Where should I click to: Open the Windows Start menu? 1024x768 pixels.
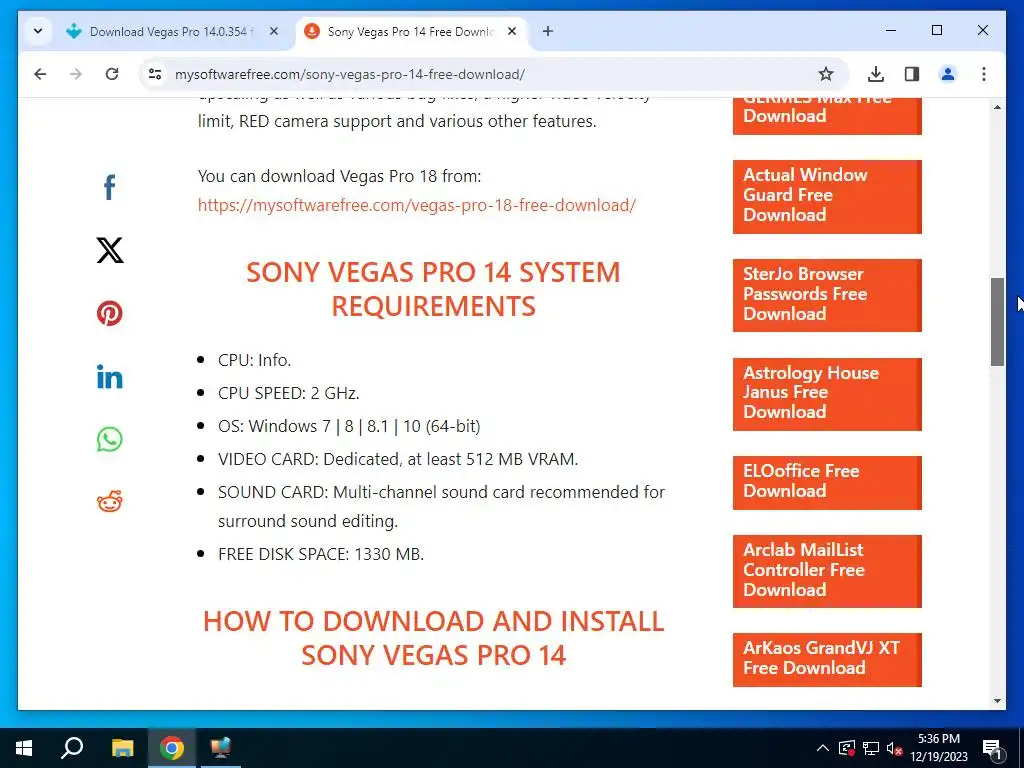pos(24,748)
